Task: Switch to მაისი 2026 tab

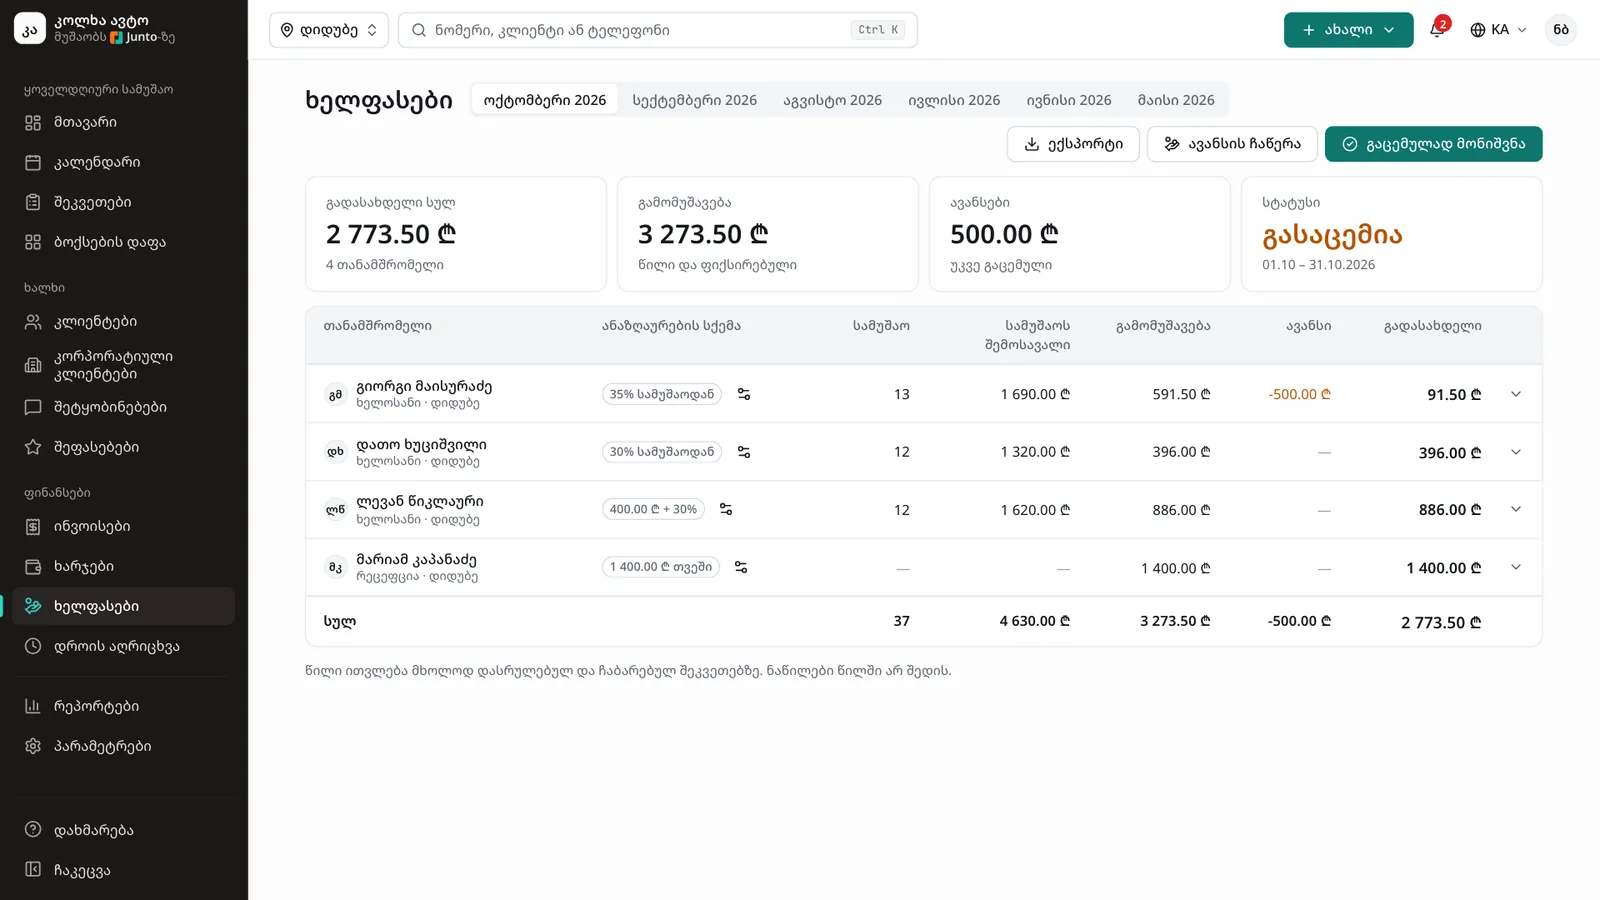Action: 1176,100
